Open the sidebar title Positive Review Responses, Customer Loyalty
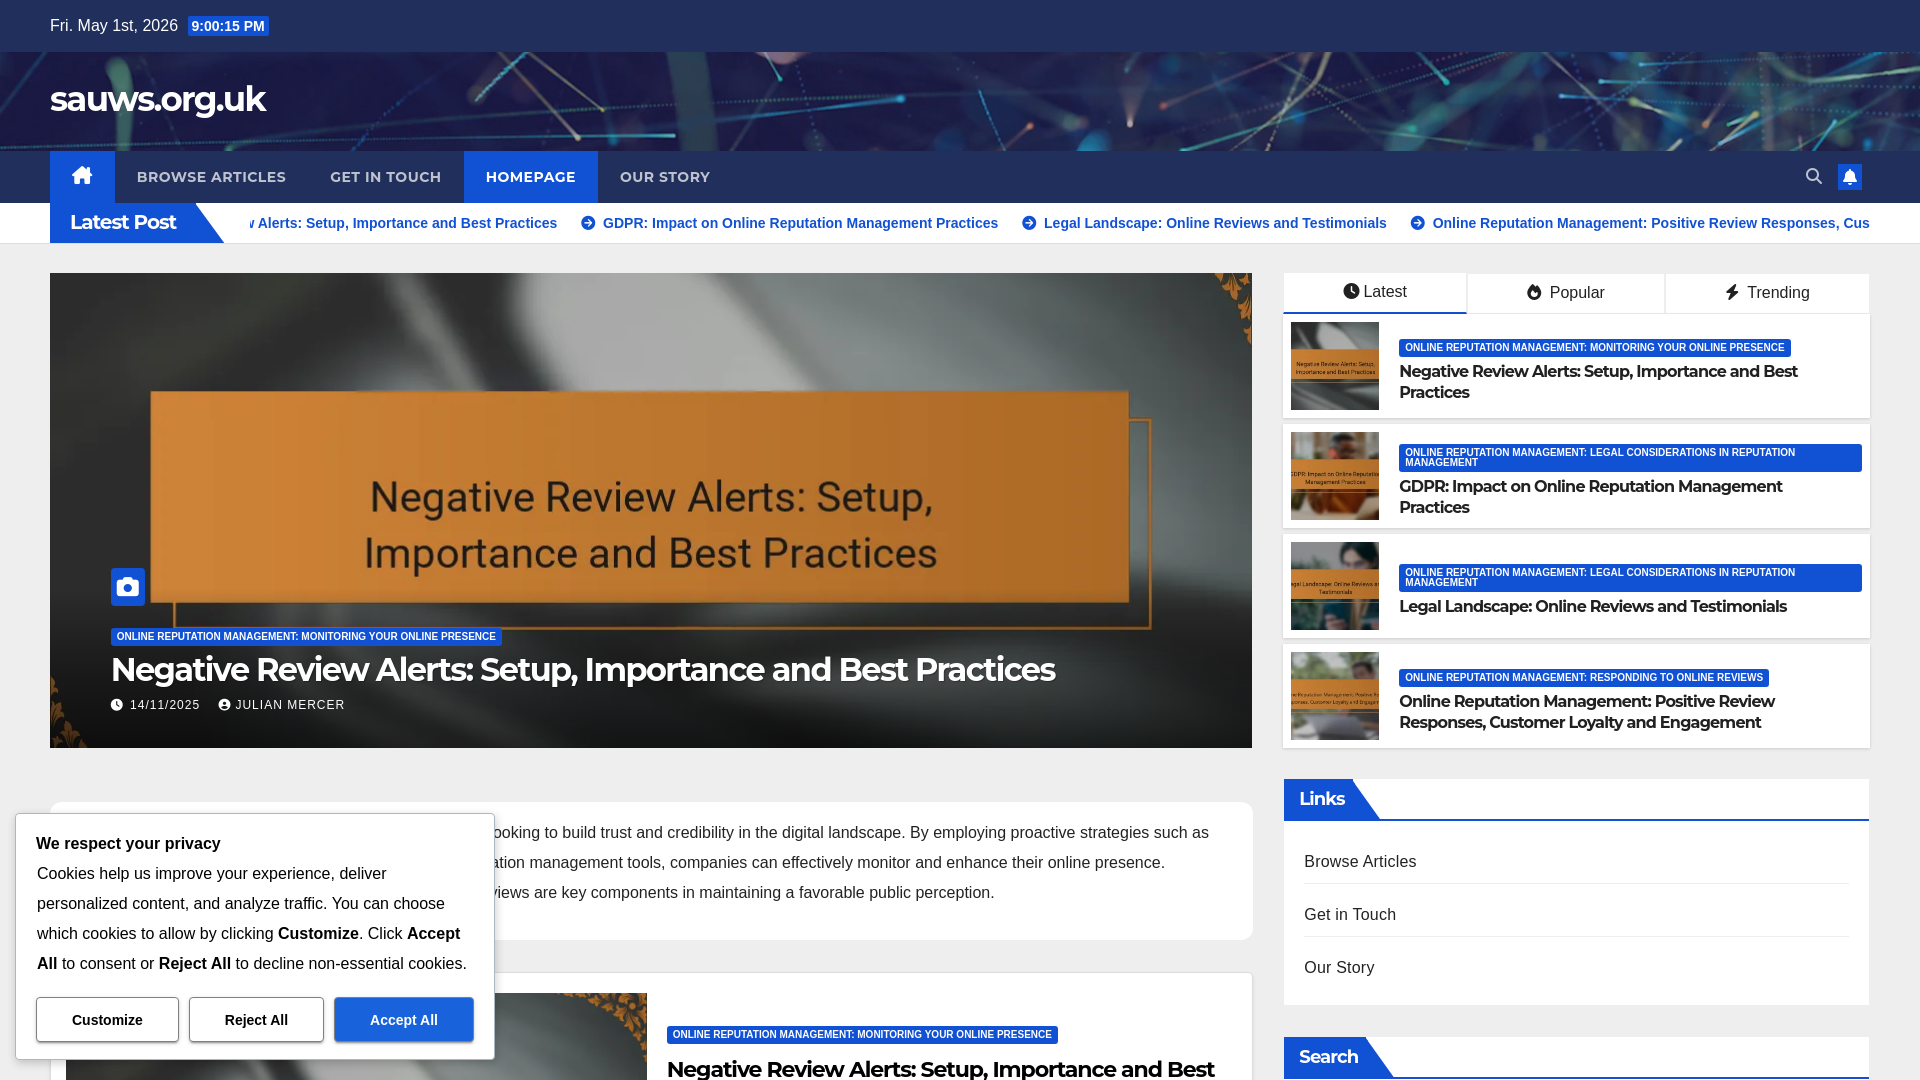The height and width of the screenshot is (1080, 1920). 1587,712
